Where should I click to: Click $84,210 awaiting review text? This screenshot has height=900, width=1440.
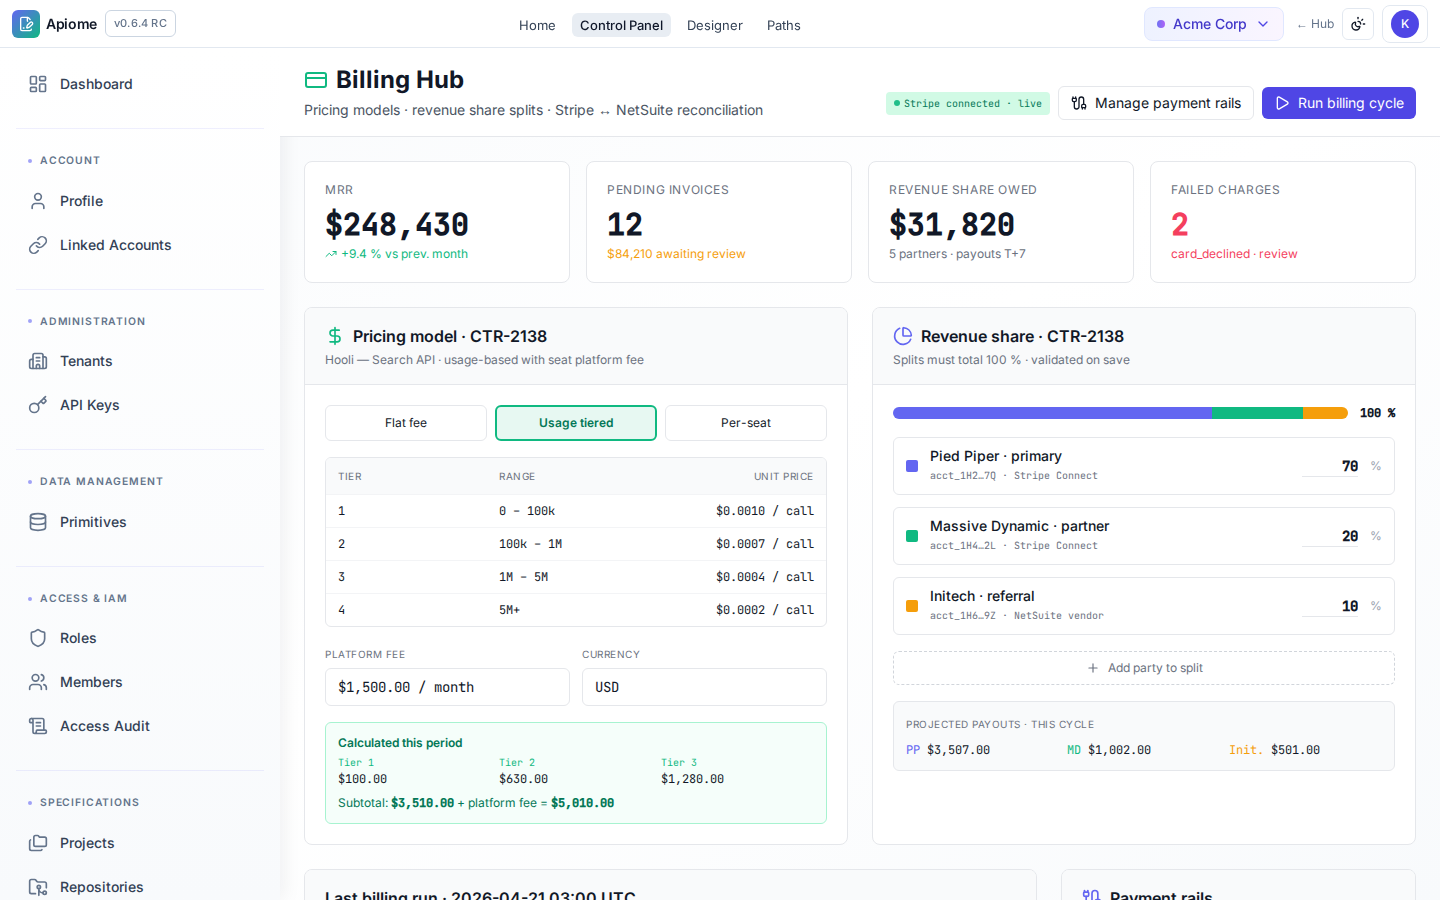tap(676, 254)
